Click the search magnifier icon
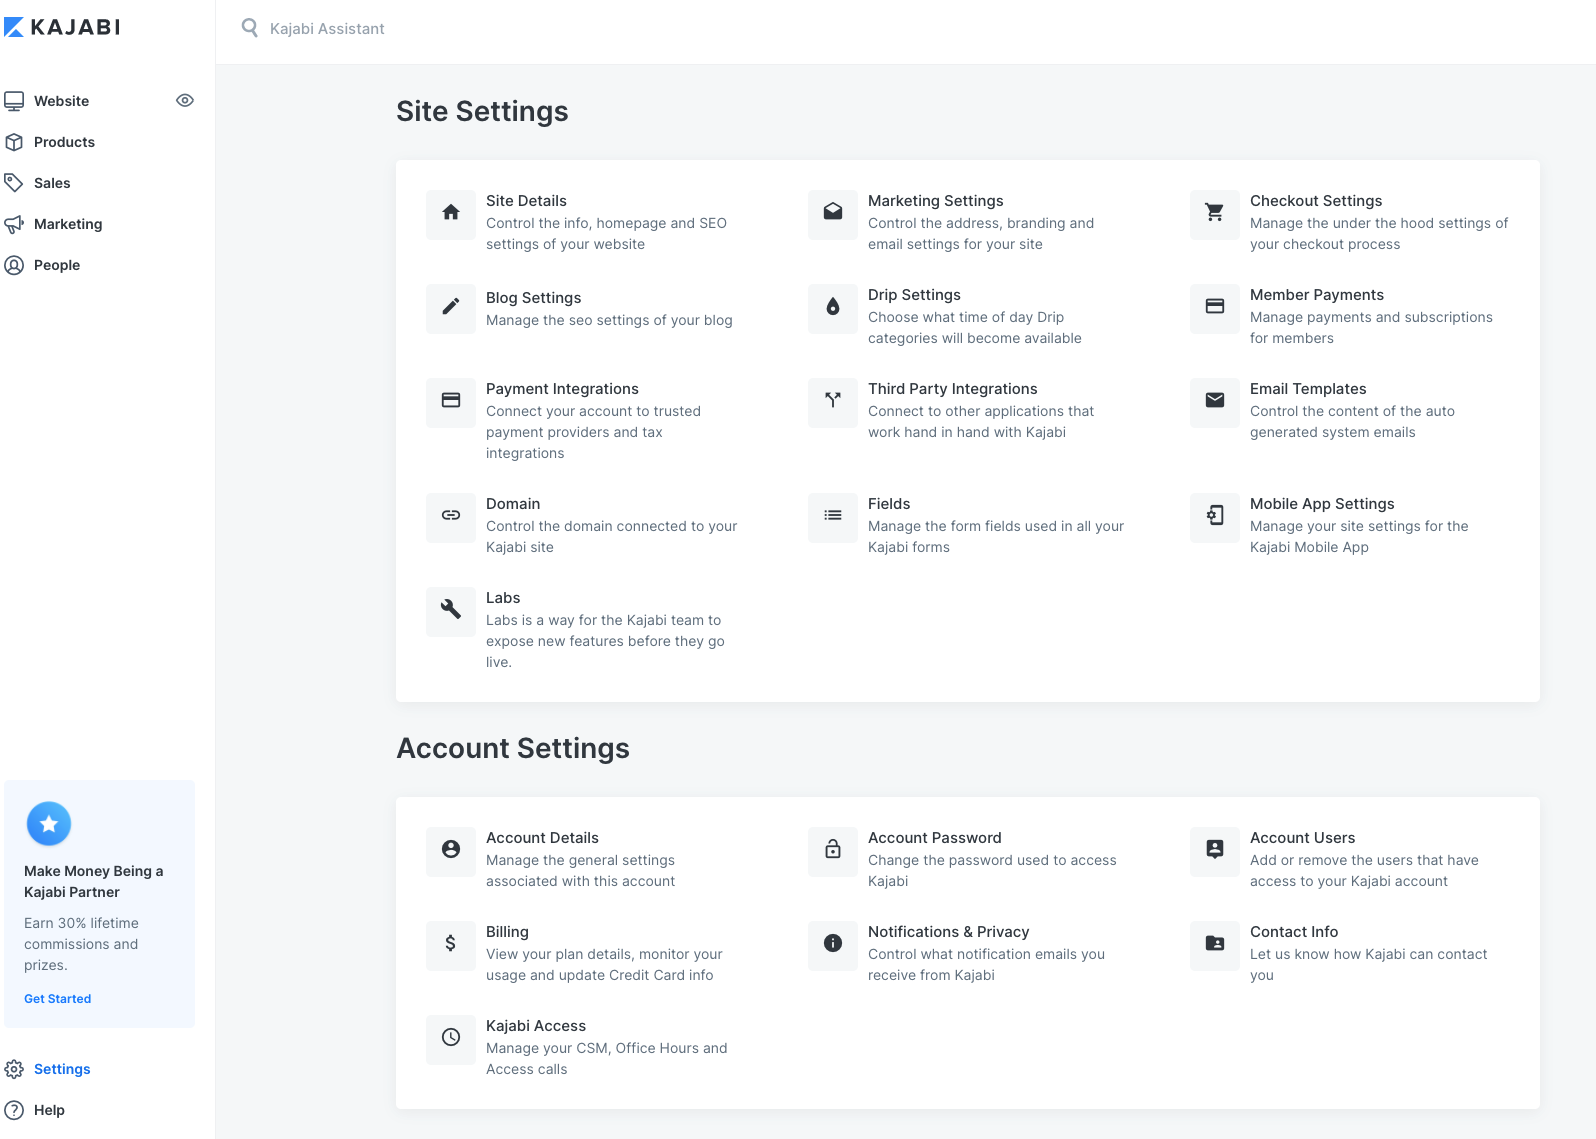Image resolution: width=1596 pixels, height=1139 pixels. (x=250, y=28)
